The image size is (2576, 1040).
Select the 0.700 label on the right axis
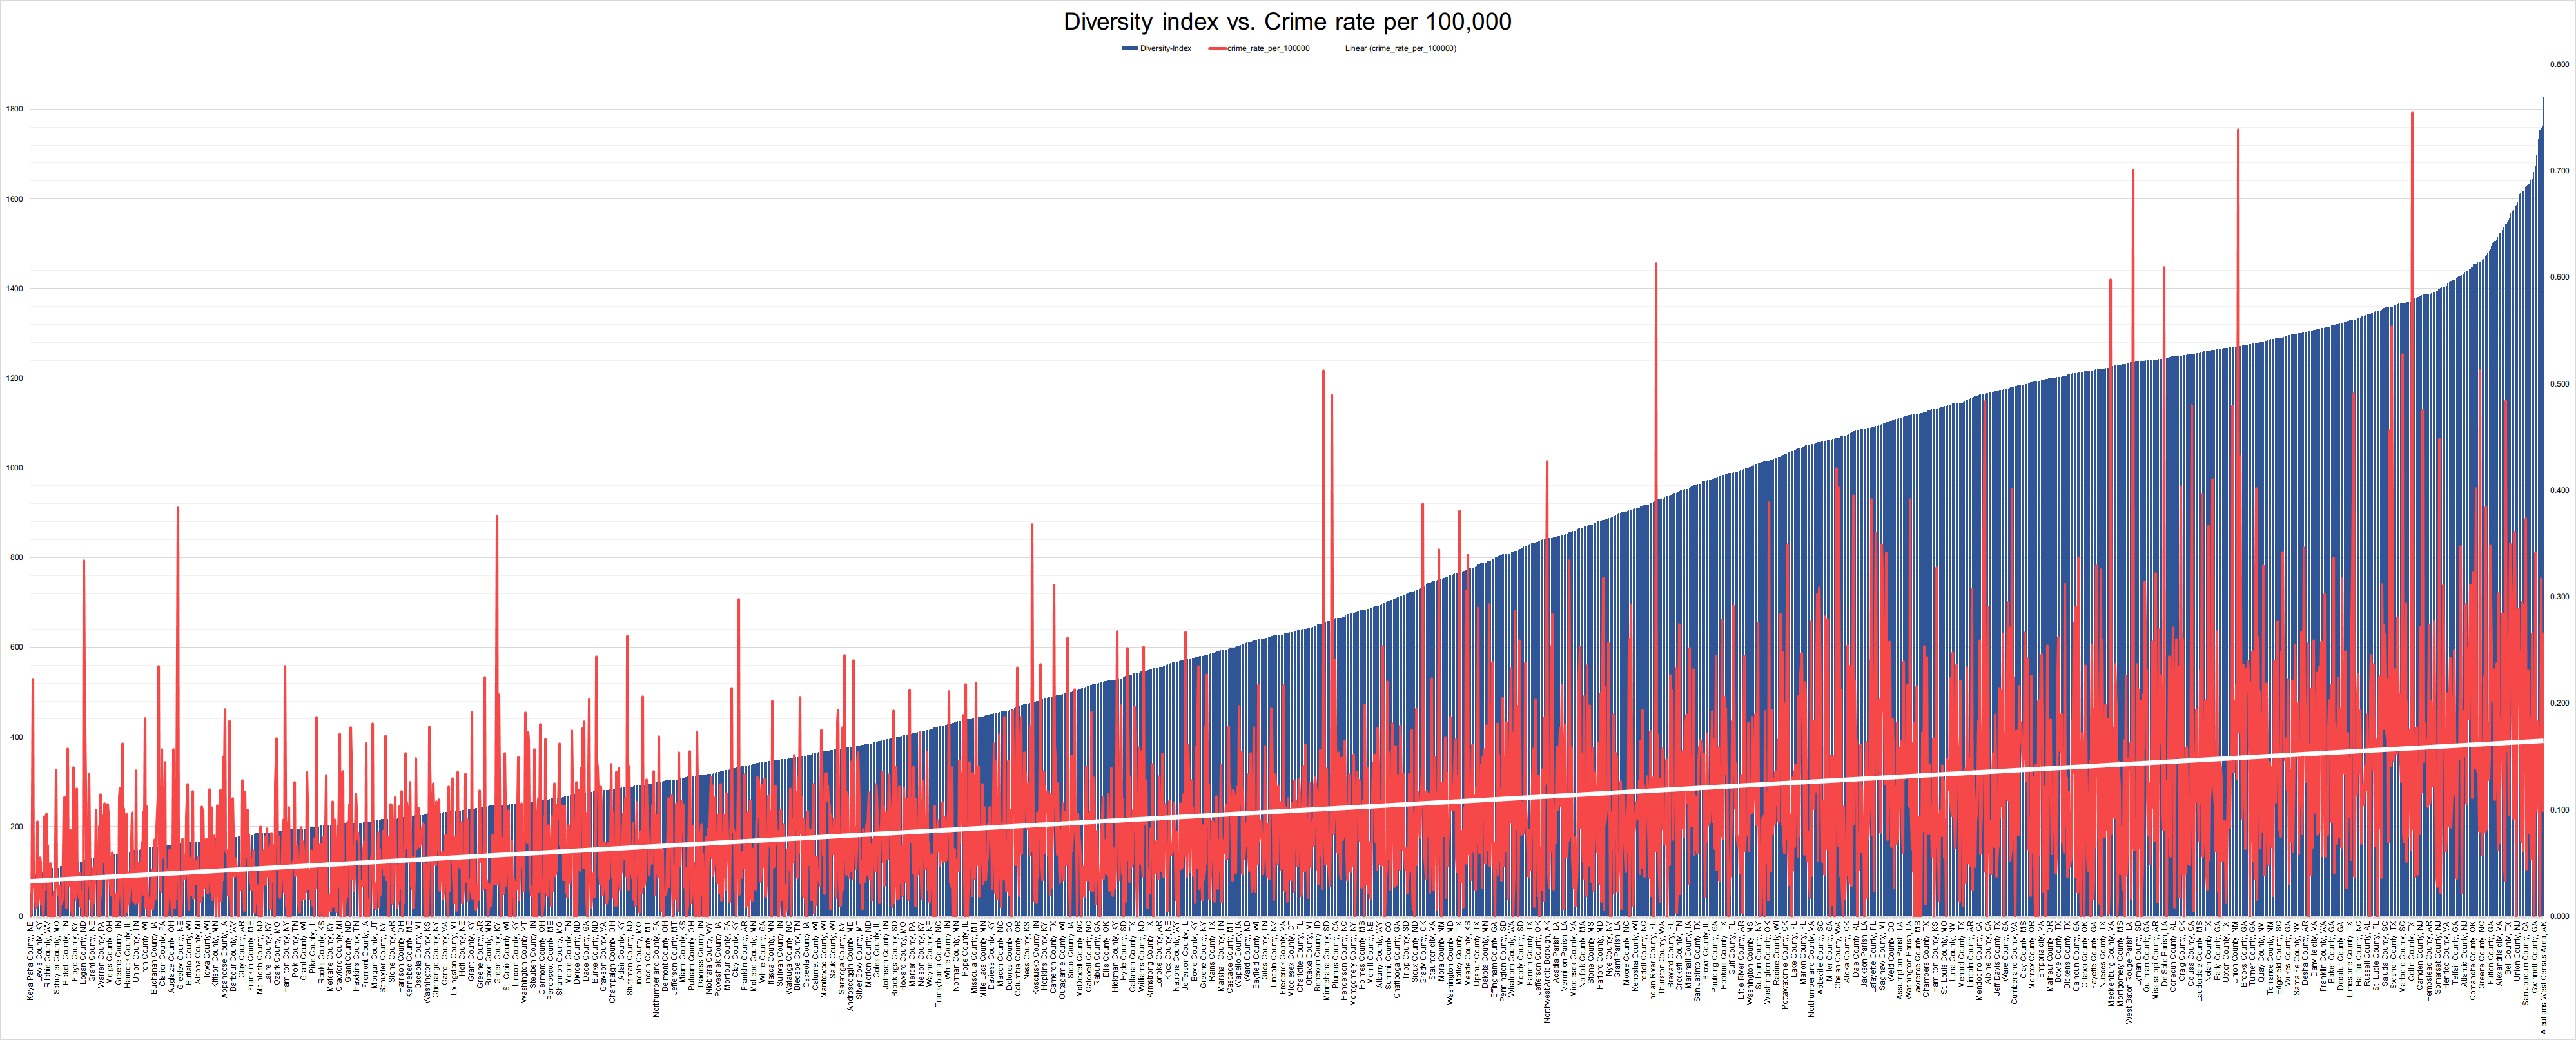tap(2559, 171)
